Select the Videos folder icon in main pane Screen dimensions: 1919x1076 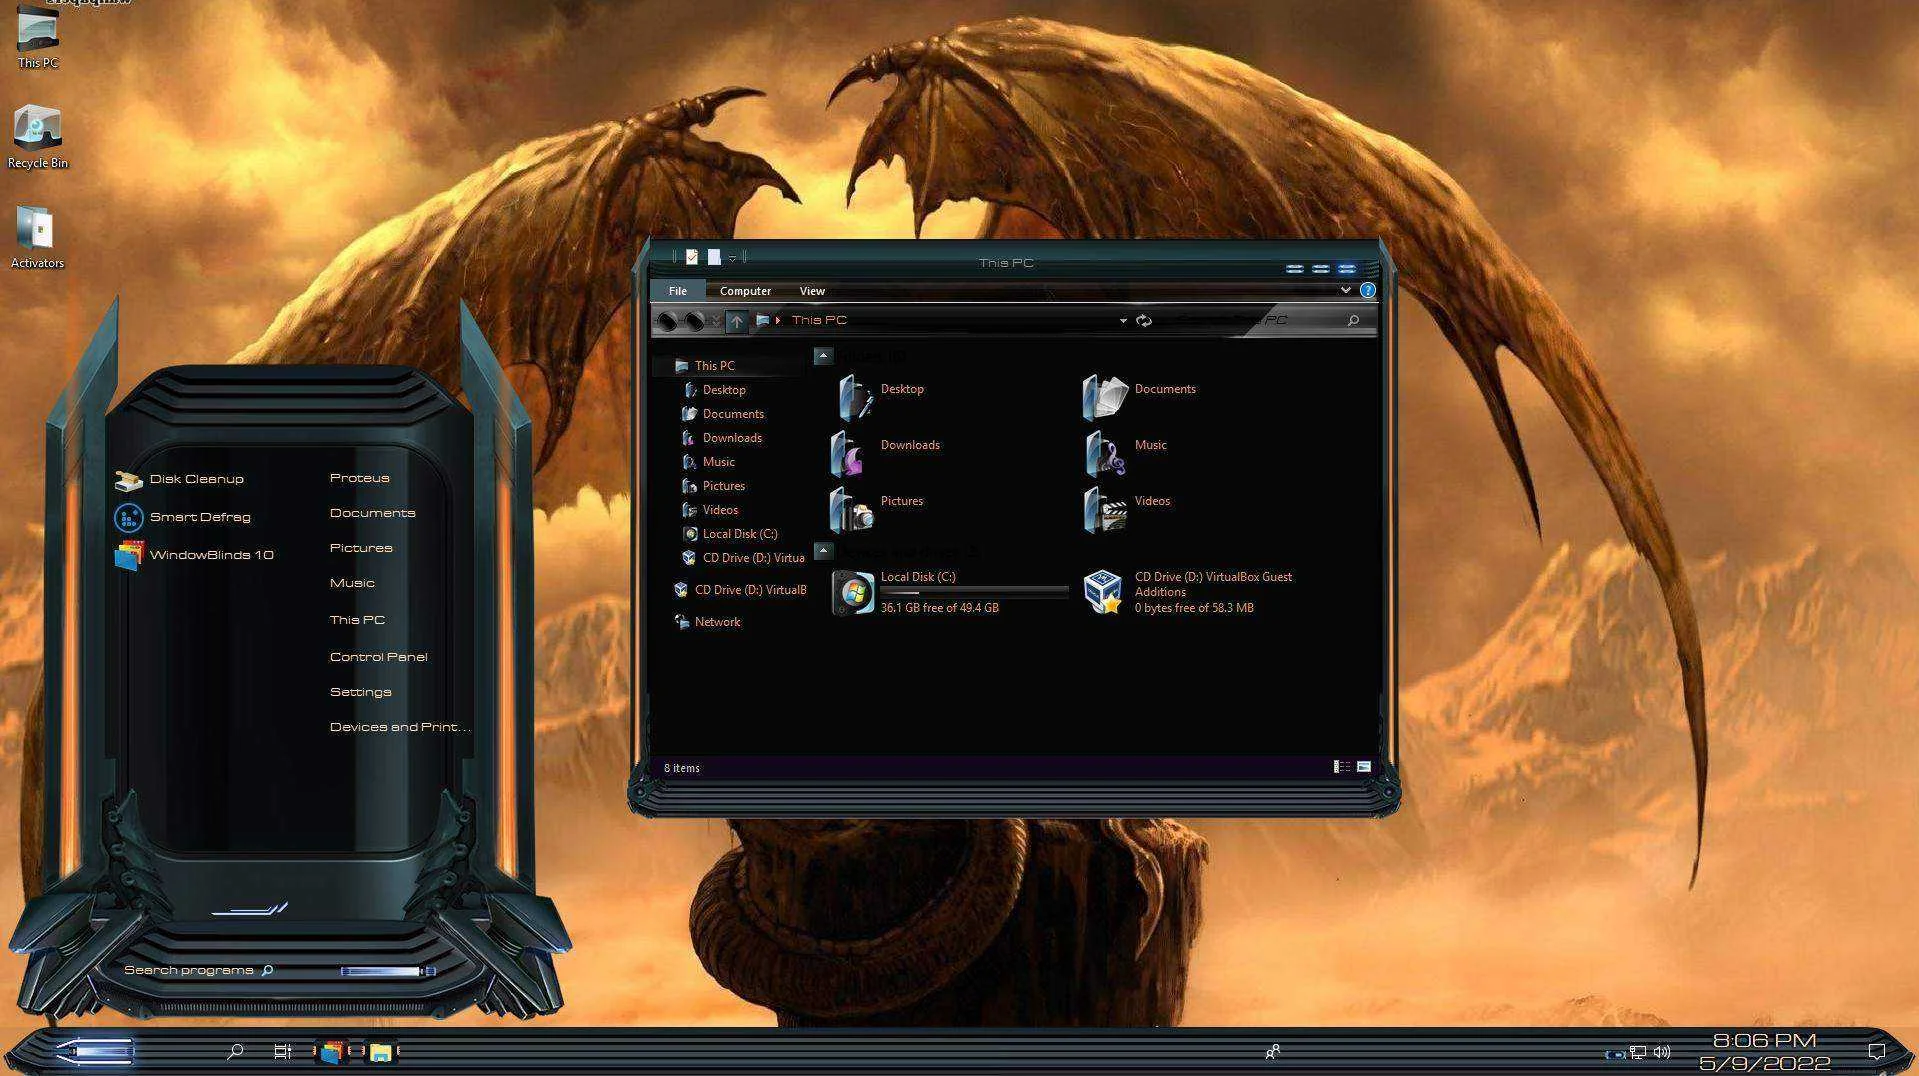pos(1105,510)
